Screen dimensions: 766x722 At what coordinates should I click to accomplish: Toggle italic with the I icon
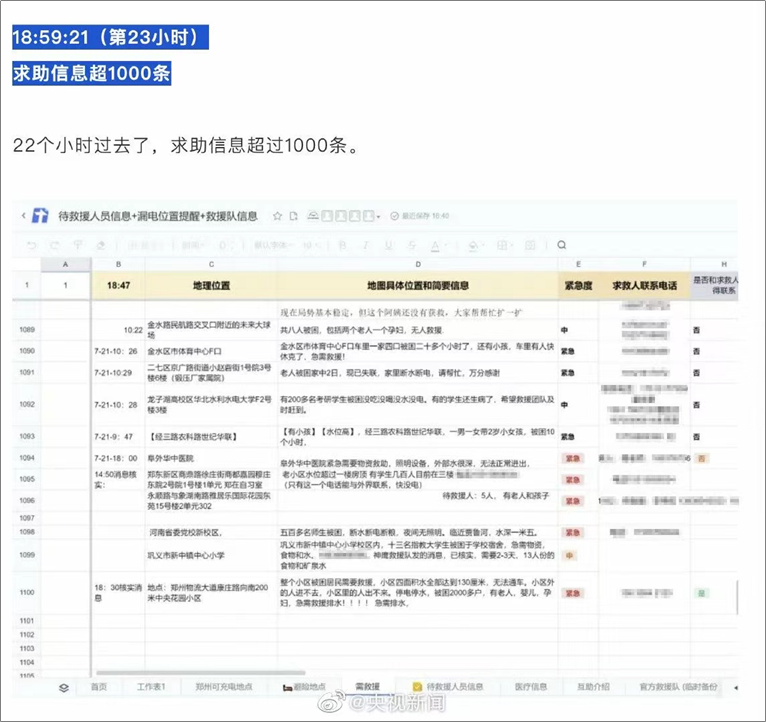tap(365, 245)
